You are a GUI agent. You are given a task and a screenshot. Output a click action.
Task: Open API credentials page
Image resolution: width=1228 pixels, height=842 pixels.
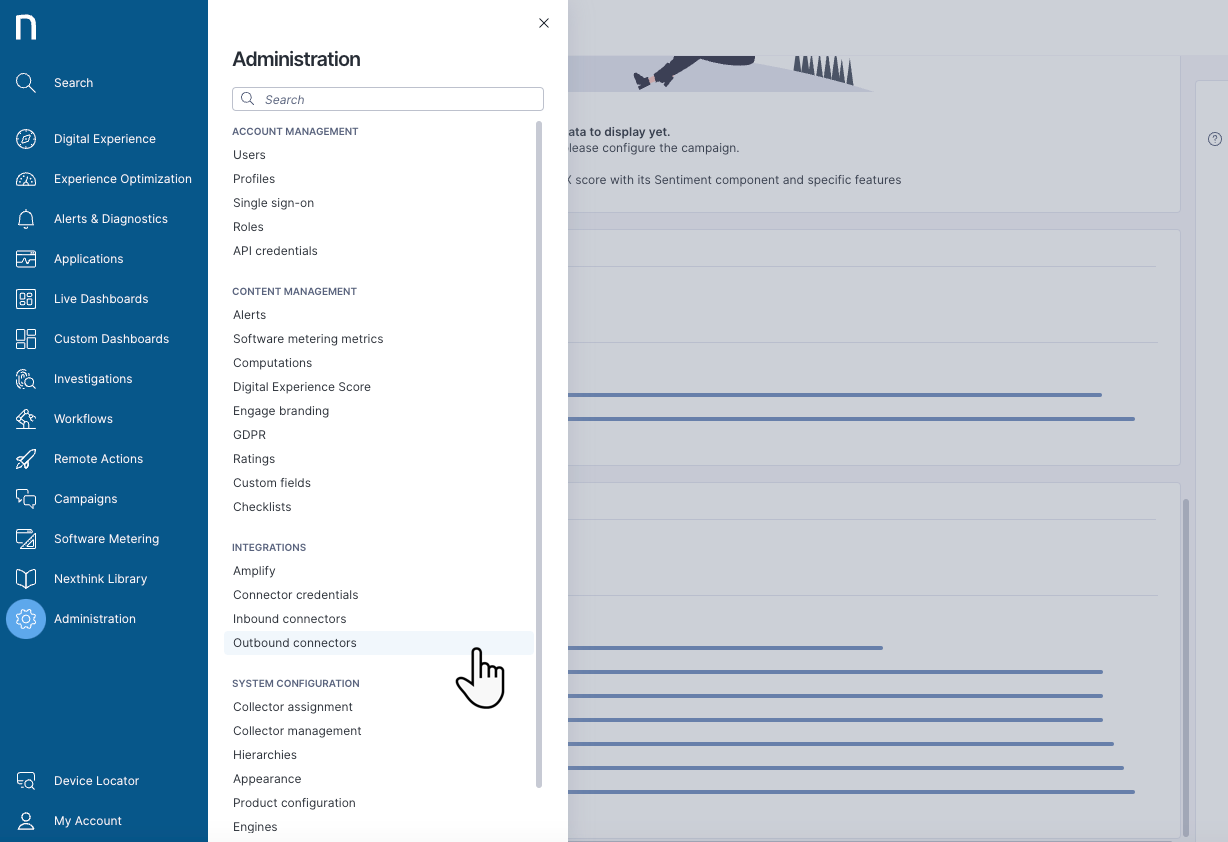276,251
